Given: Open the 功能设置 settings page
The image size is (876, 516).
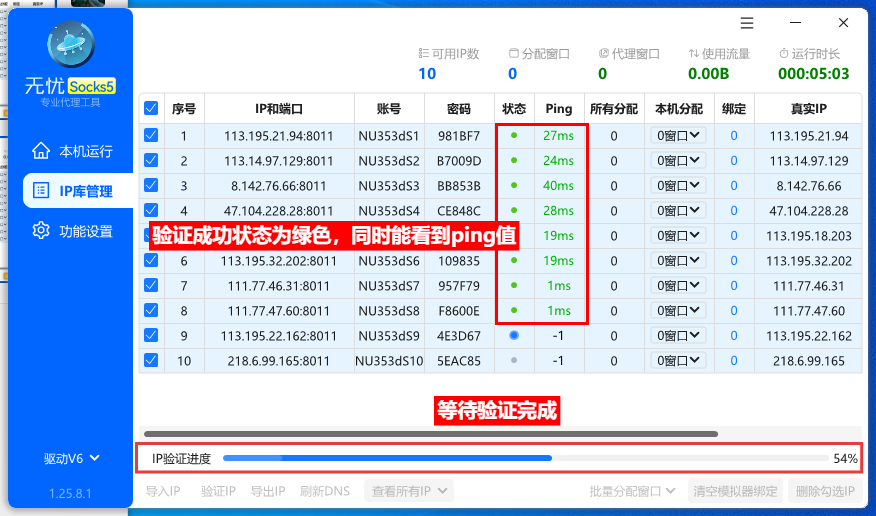Looking at the screenshot, I should (85, 231).
